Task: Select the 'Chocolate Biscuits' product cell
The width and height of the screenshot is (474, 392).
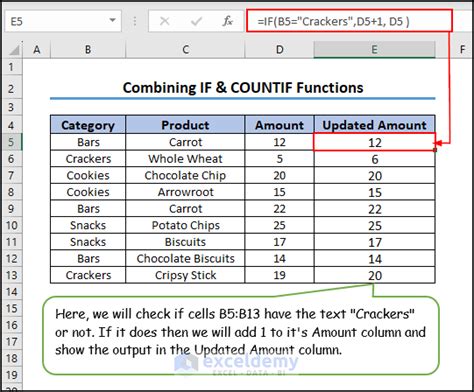Action: coord(185,259)
